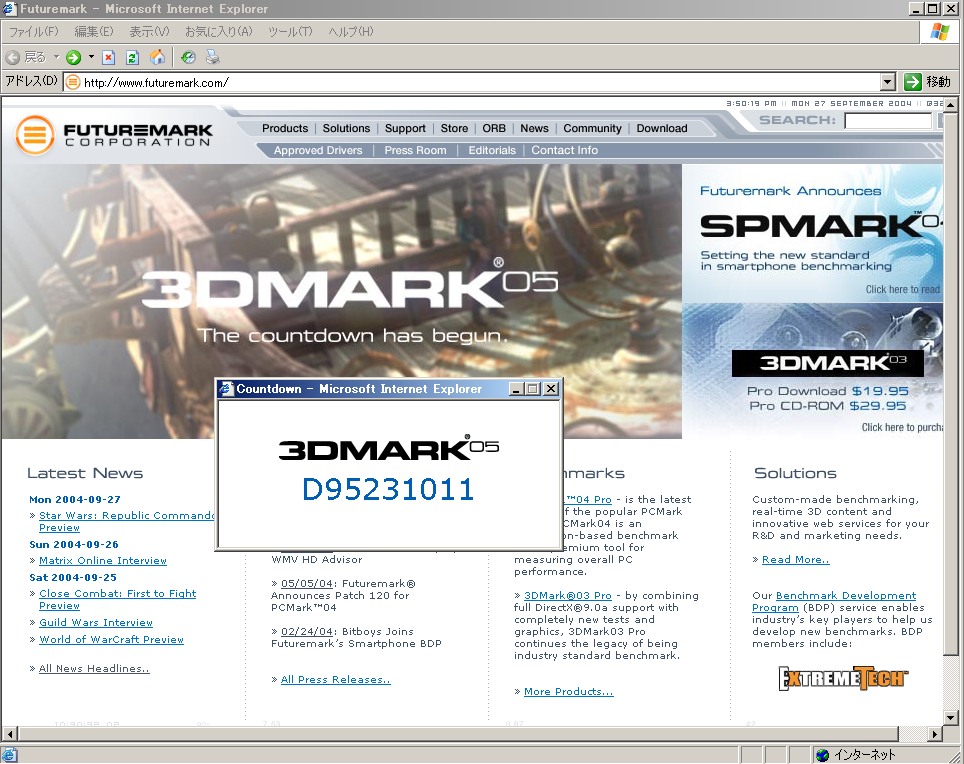Open the Products navigation tab
Screen dimensions: 964x764
tap(285, 128)
